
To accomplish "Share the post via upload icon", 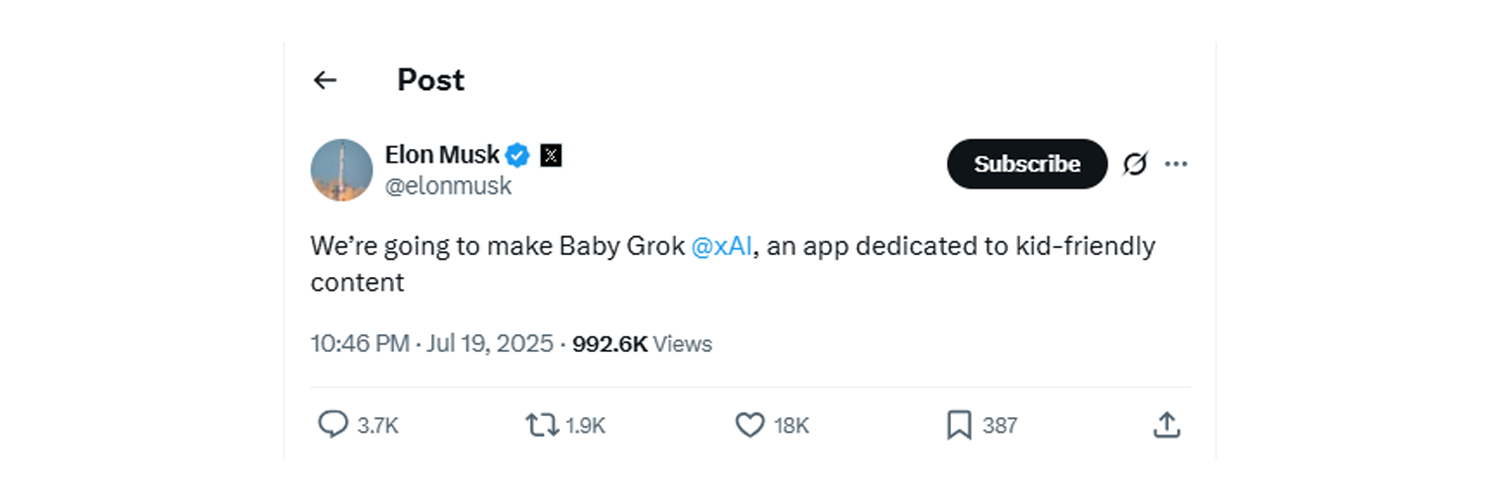I will click(x=1166, y=425).
